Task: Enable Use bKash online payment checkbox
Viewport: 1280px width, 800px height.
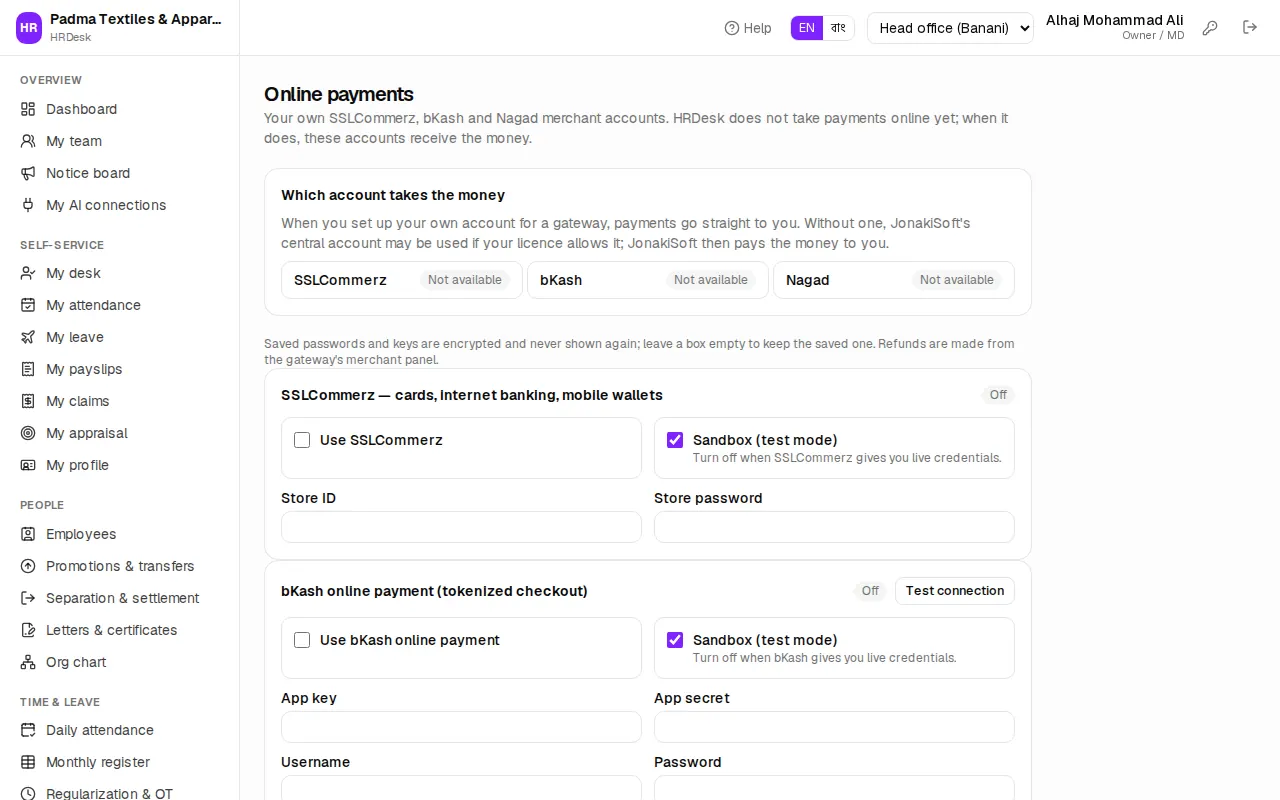Action: [302, 640]
